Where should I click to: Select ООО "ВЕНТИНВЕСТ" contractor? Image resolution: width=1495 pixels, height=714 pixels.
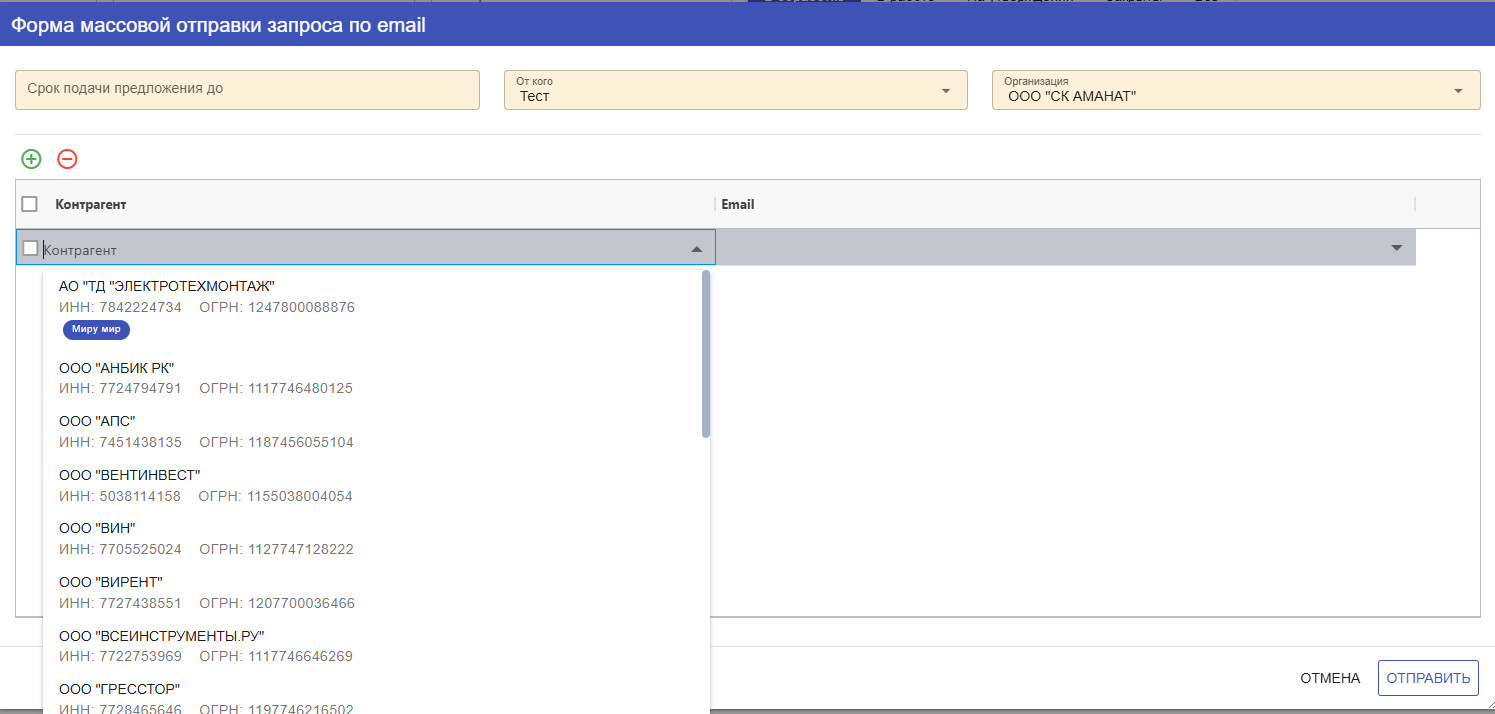point(130,475)
